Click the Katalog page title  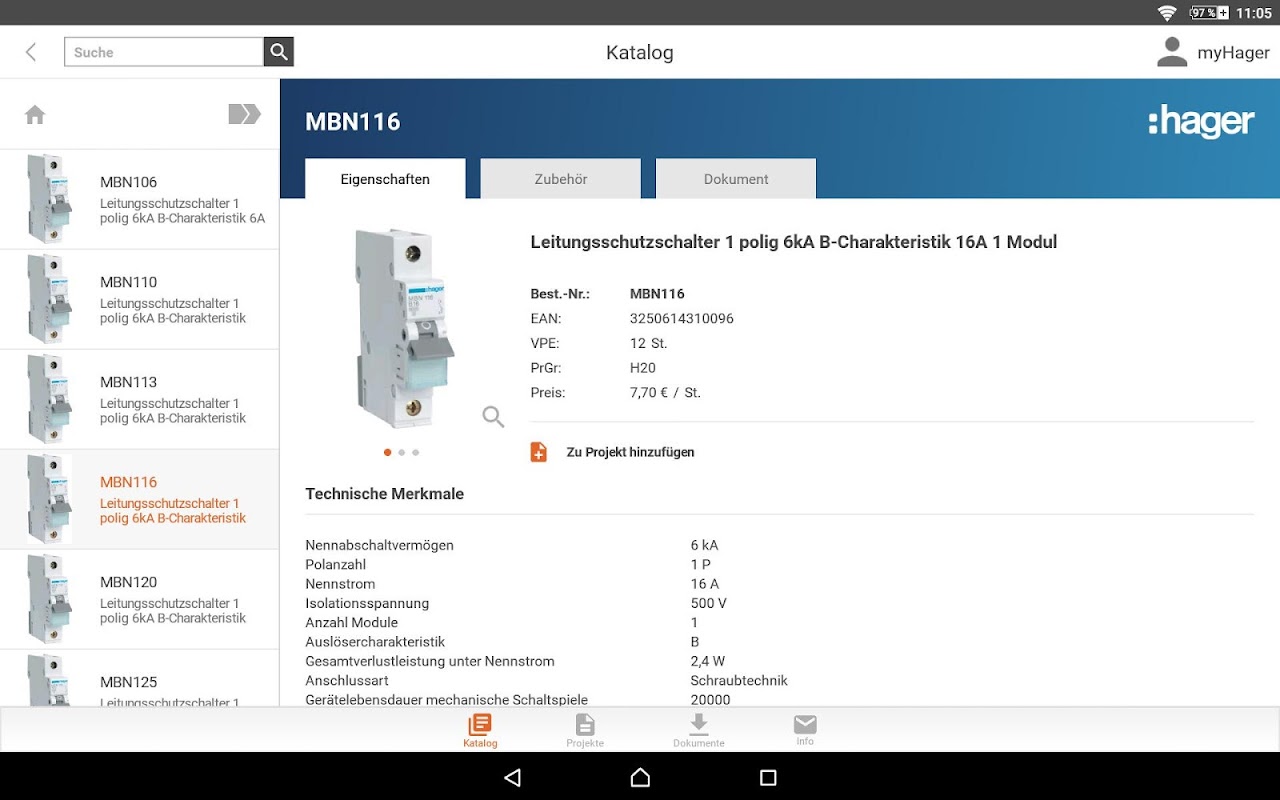pos(640,53)
